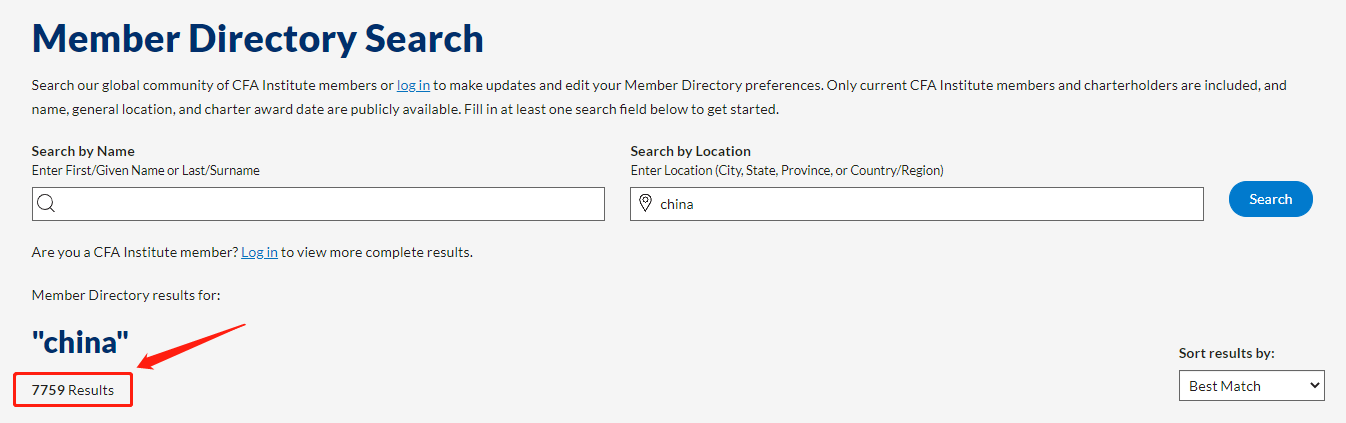Image resolution: width=1346 pixels, height=423 pixels.
Task: Open the "log in" link in intro paragraph
Action: [x=413, y=86]
